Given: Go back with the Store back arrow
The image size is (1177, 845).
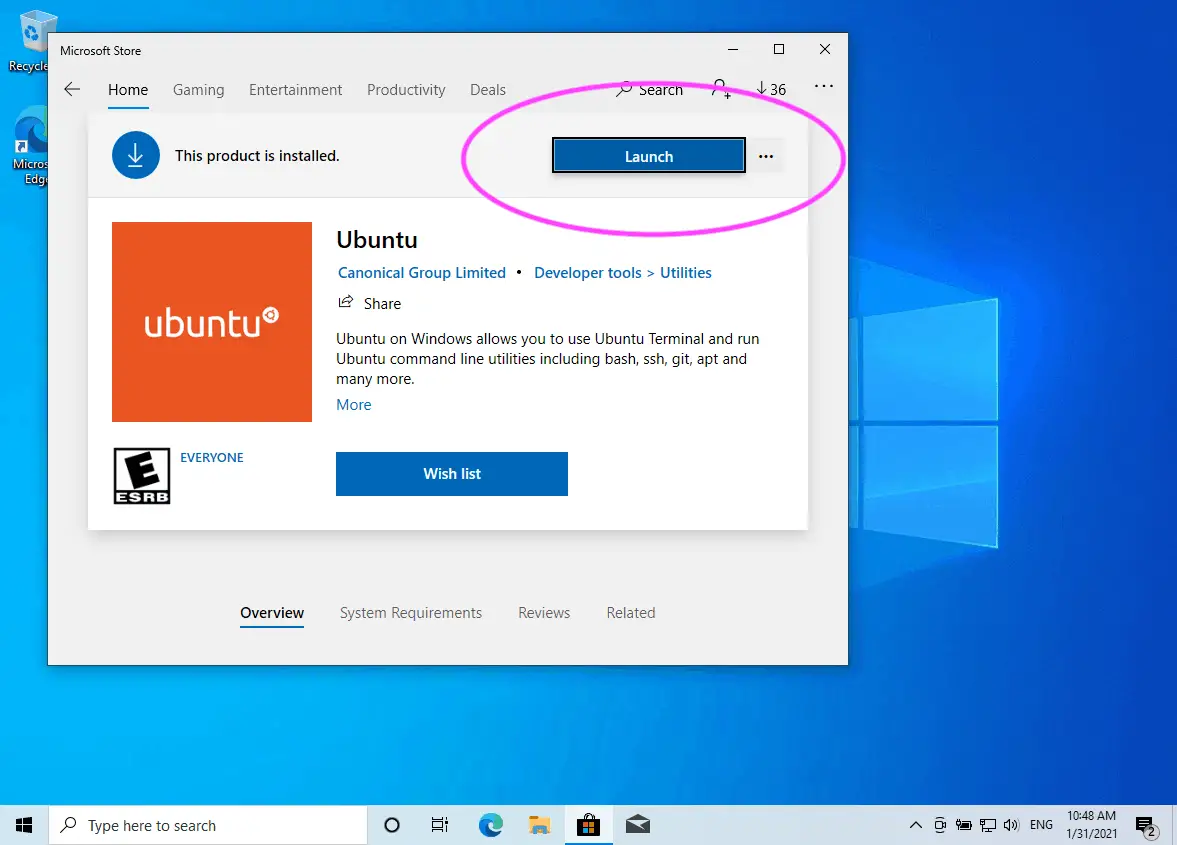Looking at the screenshot, I should click(x=72, y=89).
